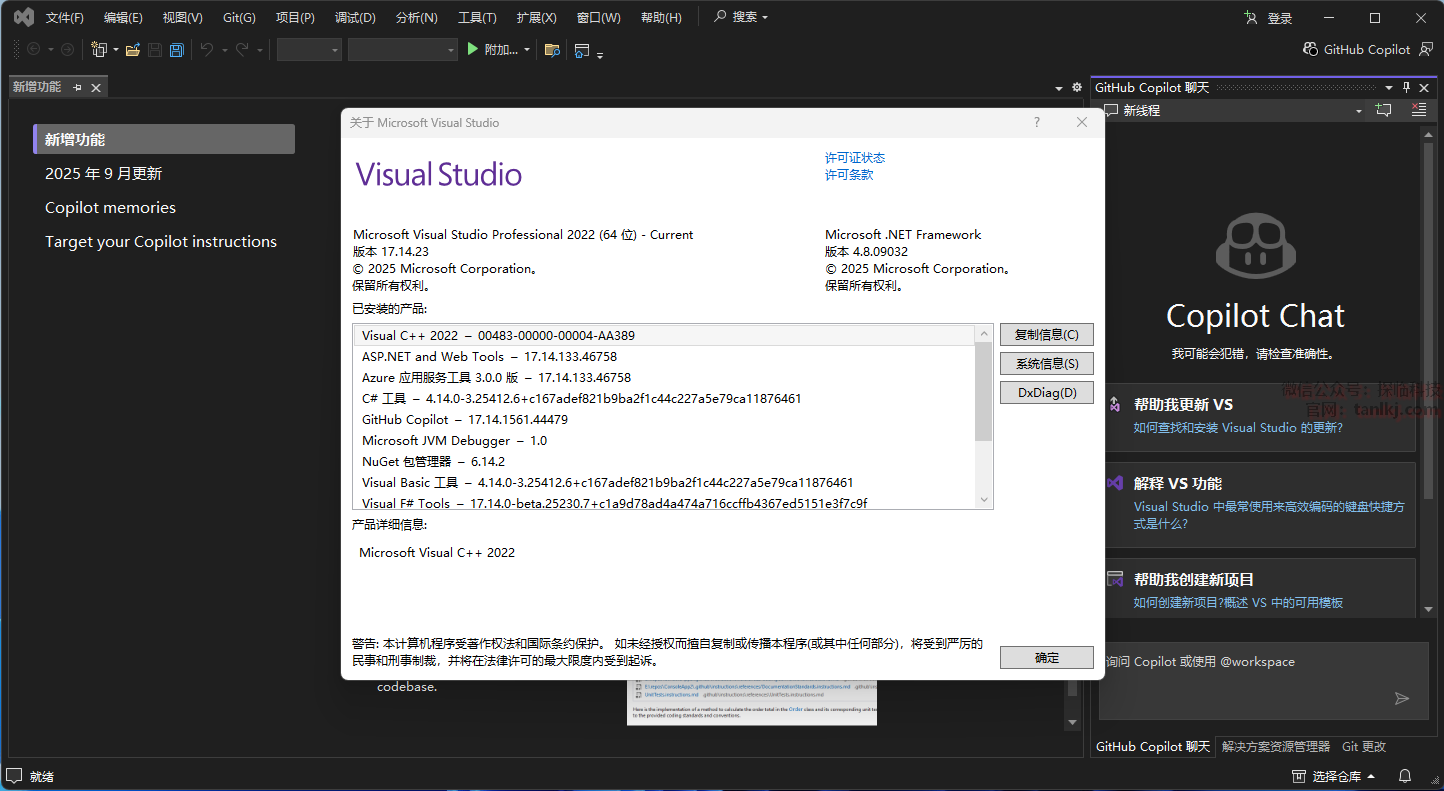Open the 调试(D) menu

point(355,17)
